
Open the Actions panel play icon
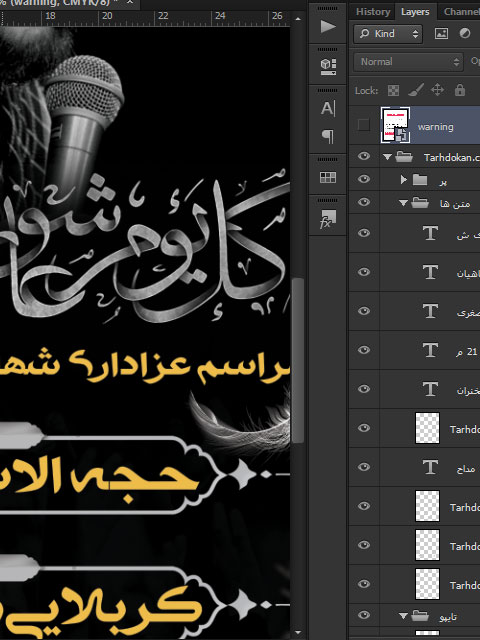pos(328,27)
